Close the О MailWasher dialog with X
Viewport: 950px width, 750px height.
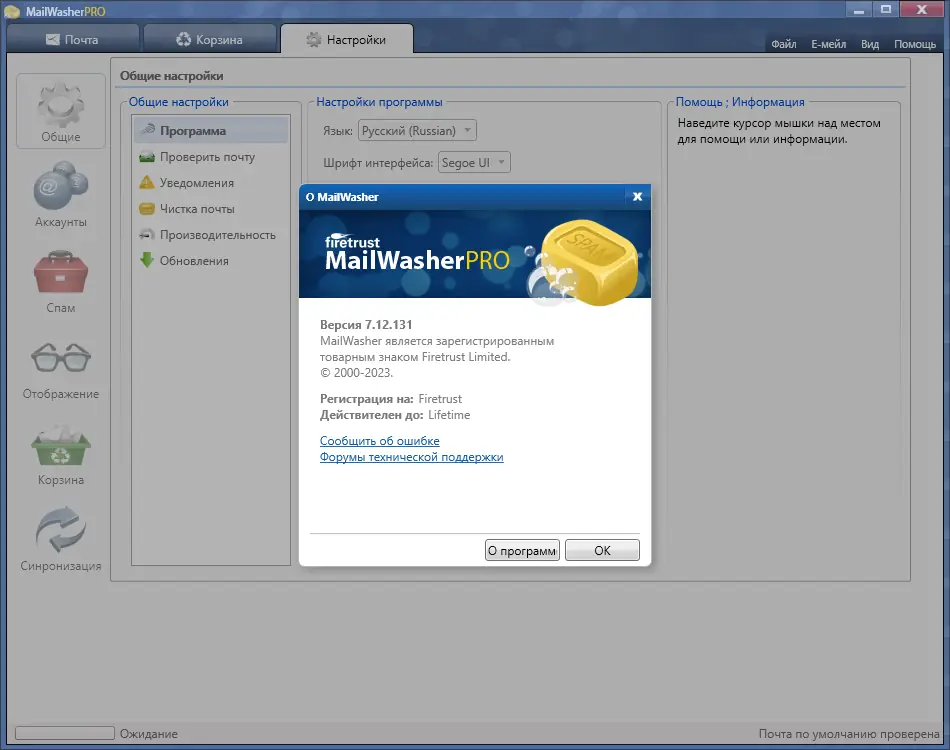[x=637, y=196]
